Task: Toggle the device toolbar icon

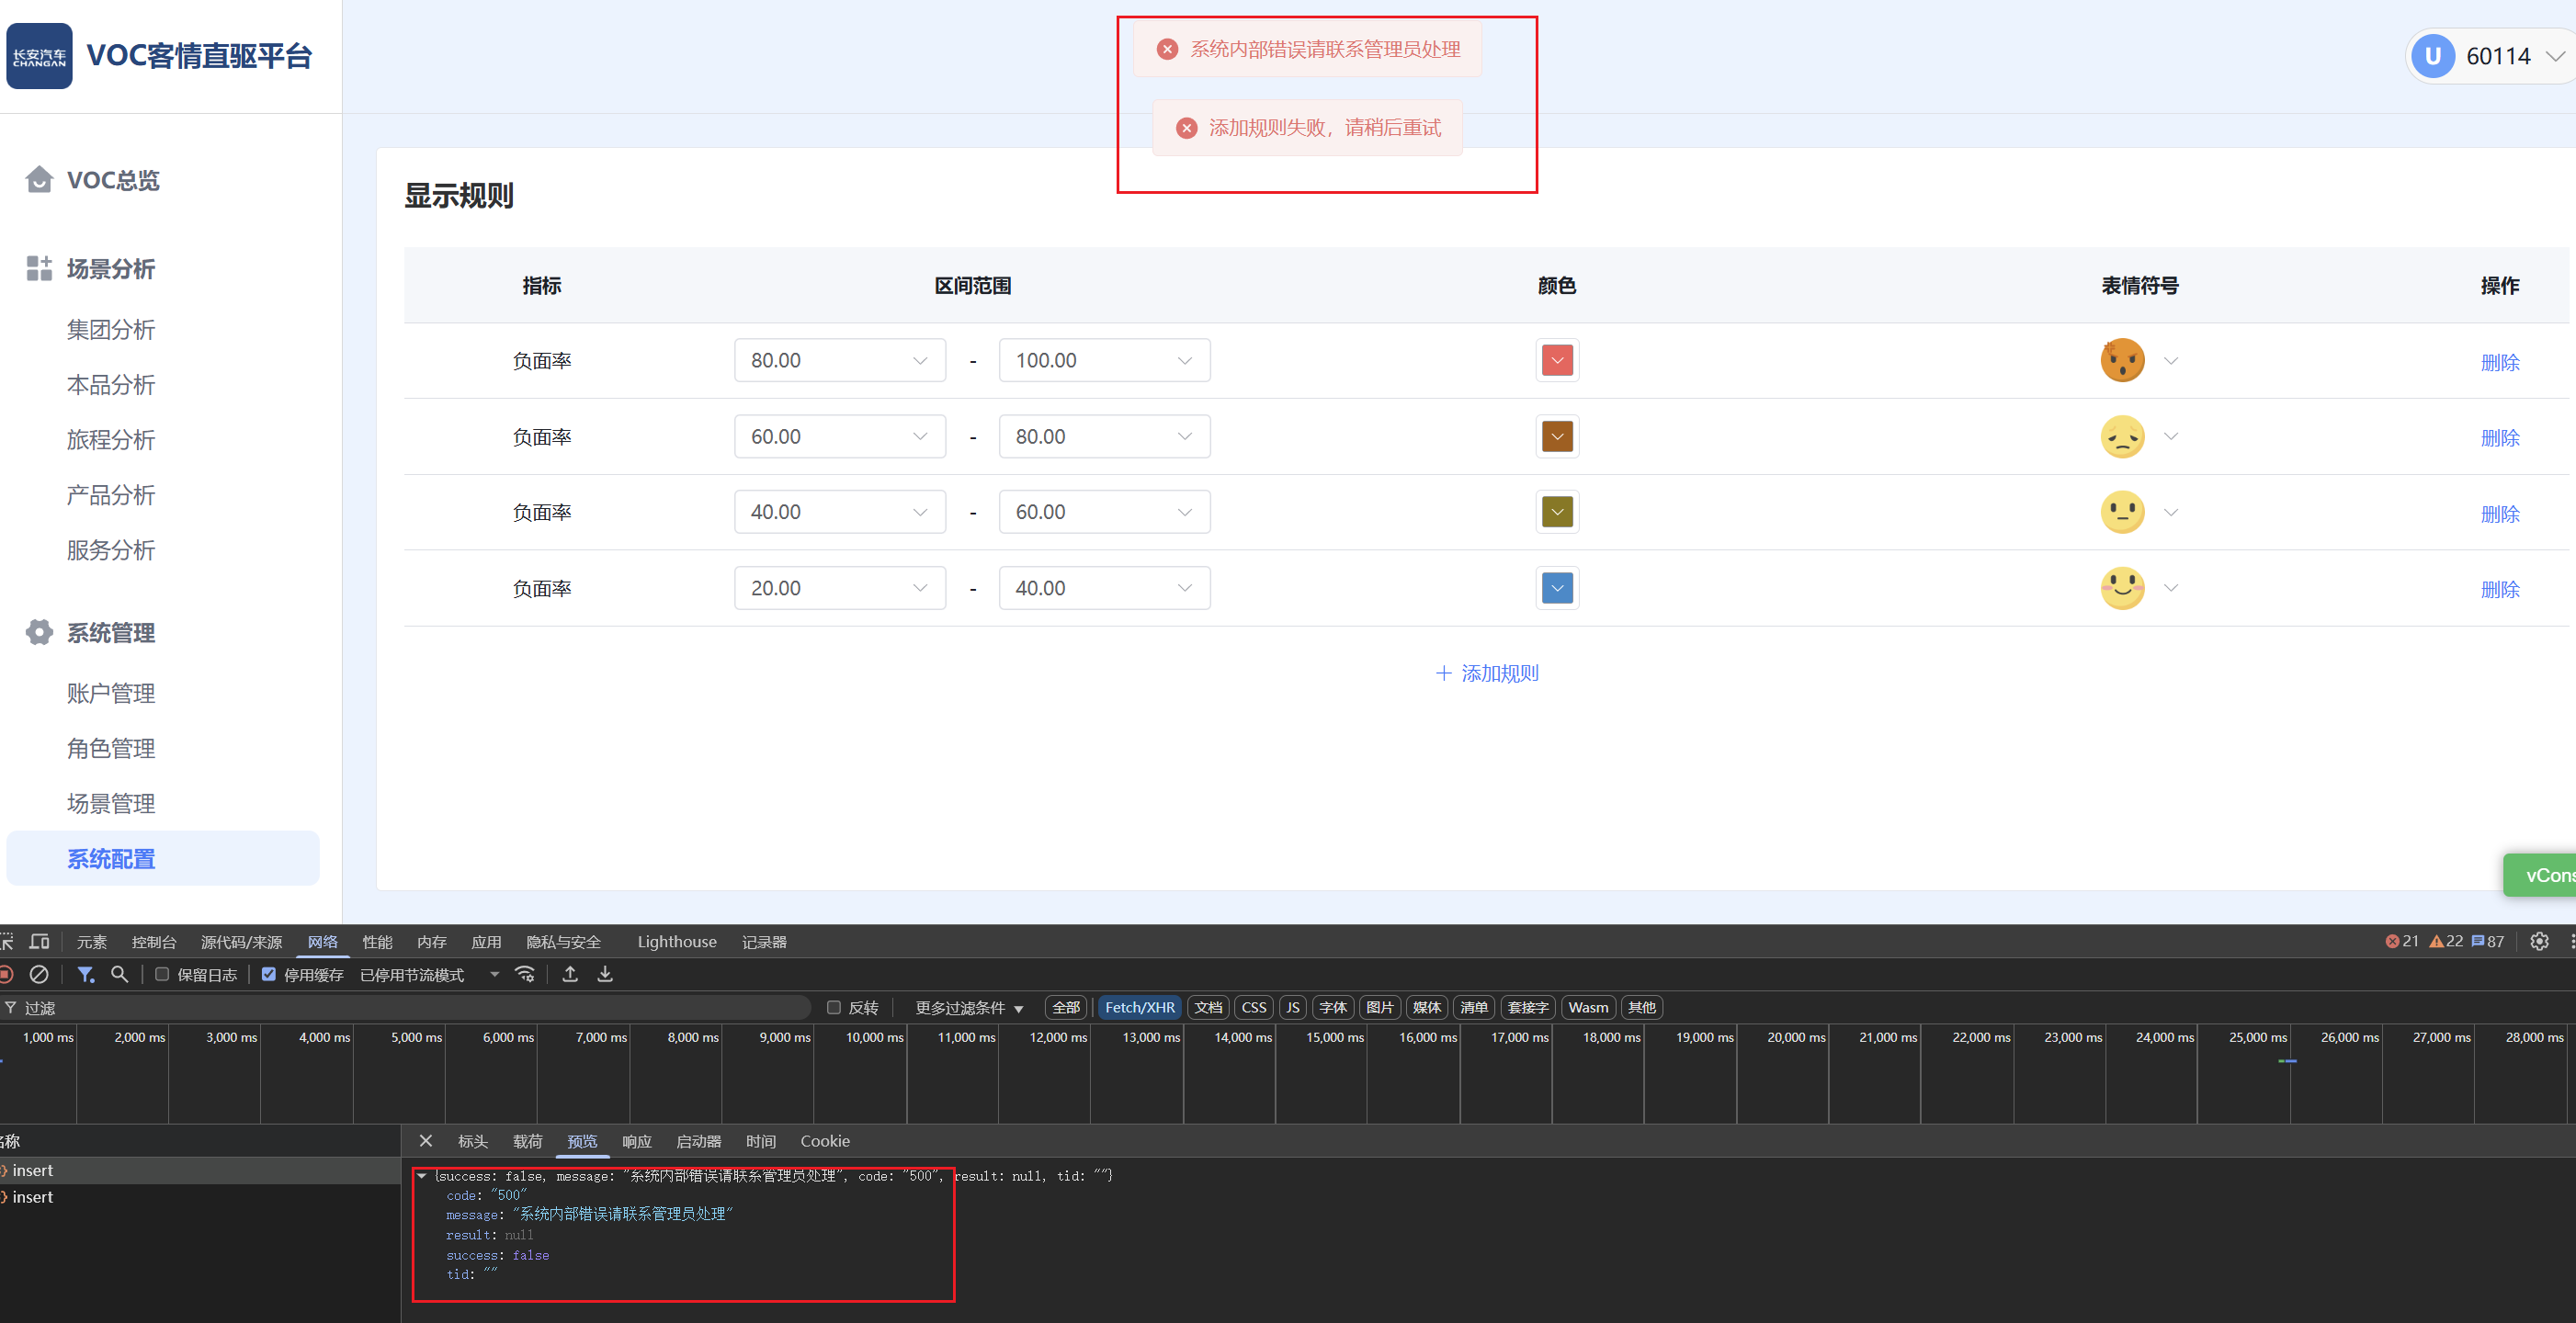Action: (x=40, y=941)
